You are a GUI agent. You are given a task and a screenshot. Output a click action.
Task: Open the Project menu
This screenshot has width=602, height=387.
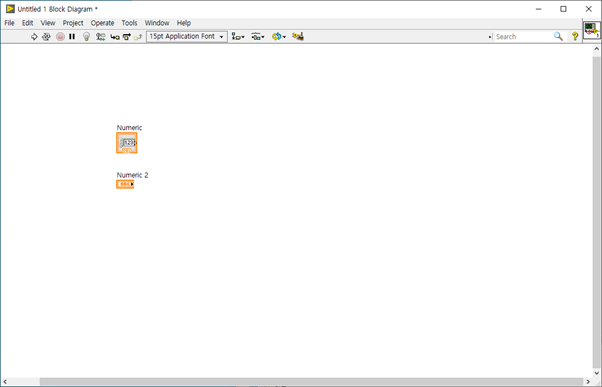pyautogui.click(x=73, y=23)
